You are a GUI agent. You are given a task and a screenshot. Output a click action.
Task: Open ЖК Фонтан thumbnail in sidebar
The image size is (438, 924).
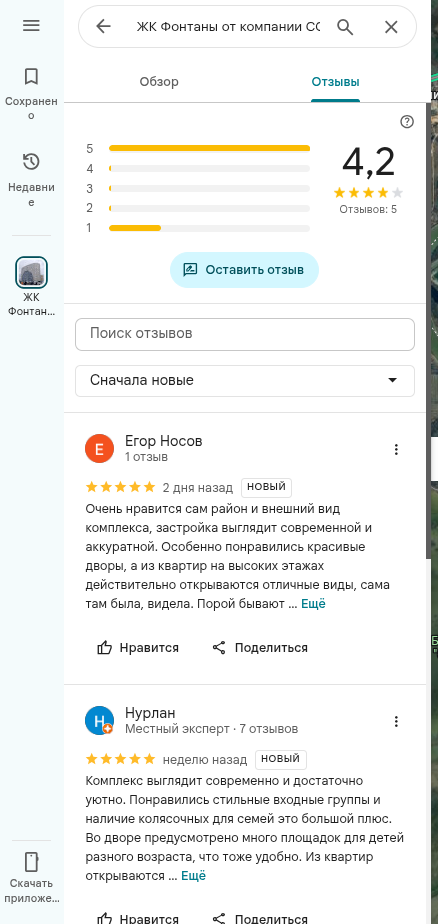pyautogui.click(x=31, y=272)
